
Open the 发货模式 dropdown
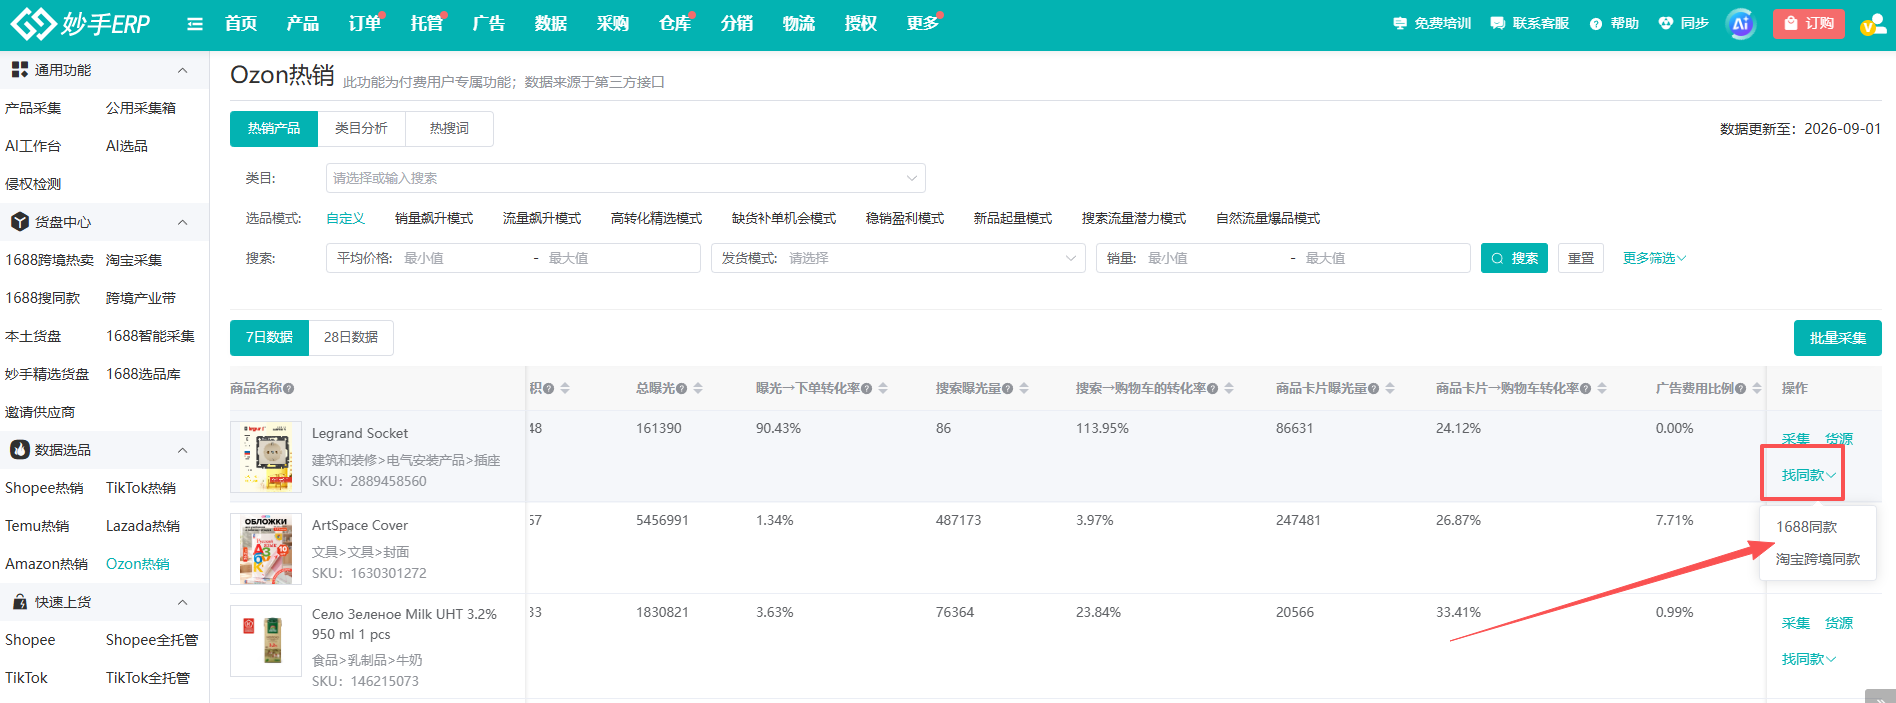898,258
